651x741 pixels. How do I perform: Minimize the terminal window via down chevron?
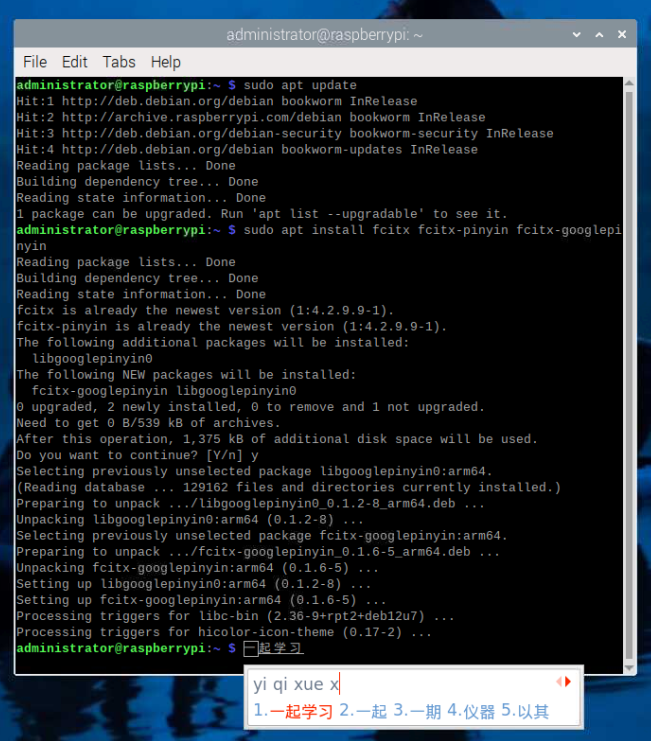tap(576, 34)
